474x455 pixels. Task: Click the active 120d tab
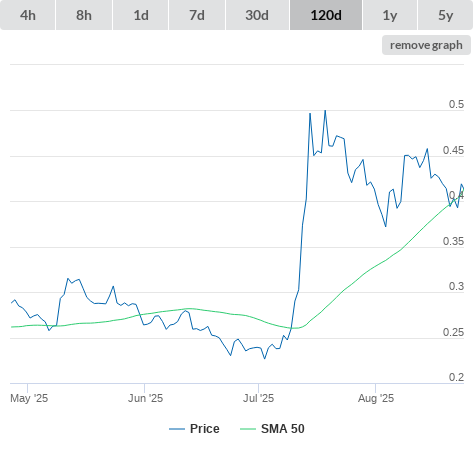tap(326, 15)
